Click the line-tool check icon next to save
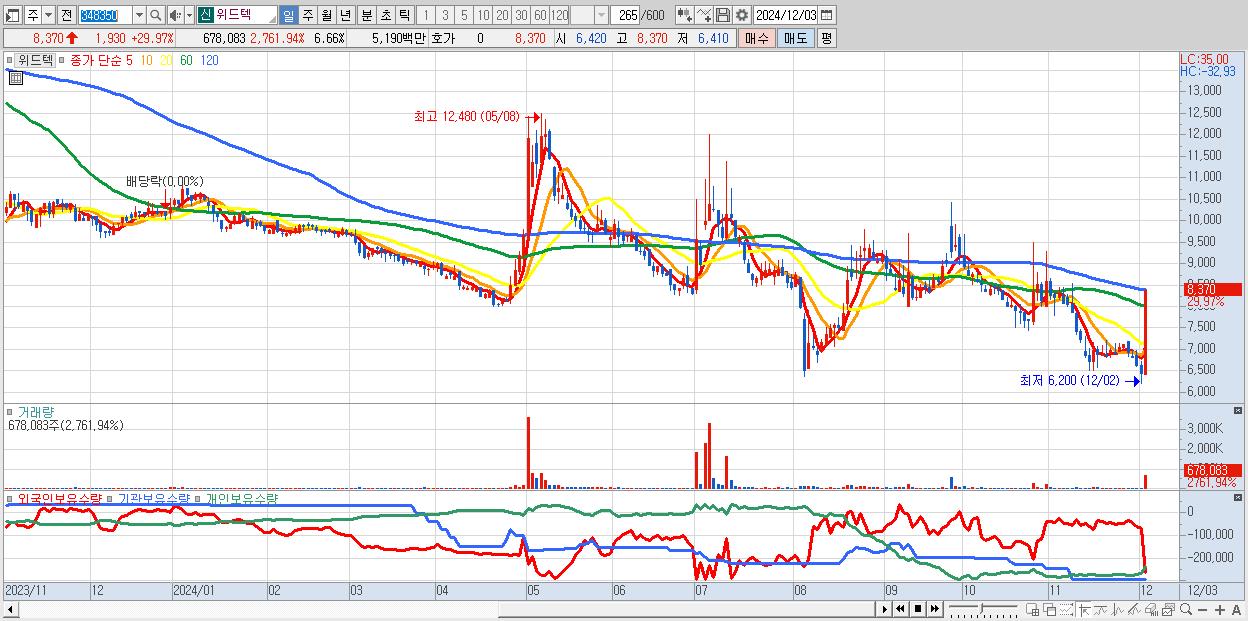 pos(703,15)
